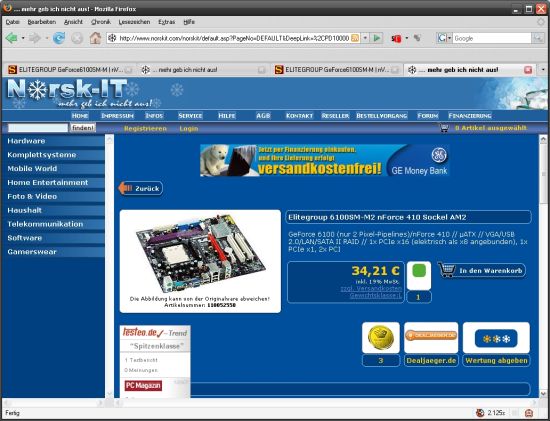Click the orange RSS feed icon in address bar
This screenshot has height=421, width=550.
(x=355, y=38)
